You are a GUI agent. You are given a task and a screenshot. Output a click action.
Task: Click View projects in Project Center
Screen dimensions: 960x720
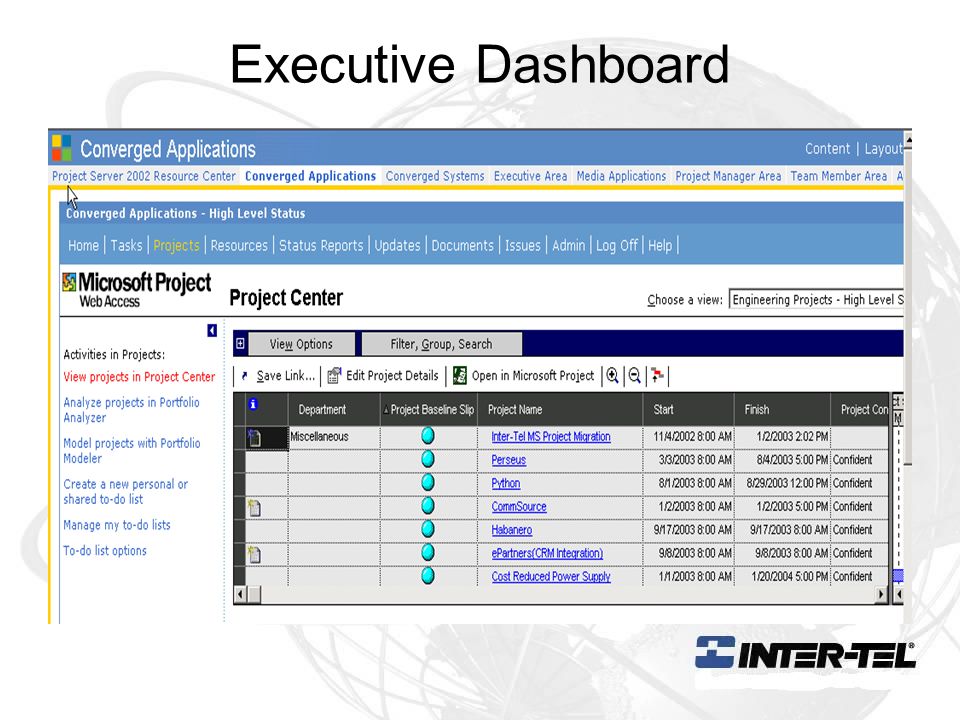pyautogui.click(x=139, y=377)
